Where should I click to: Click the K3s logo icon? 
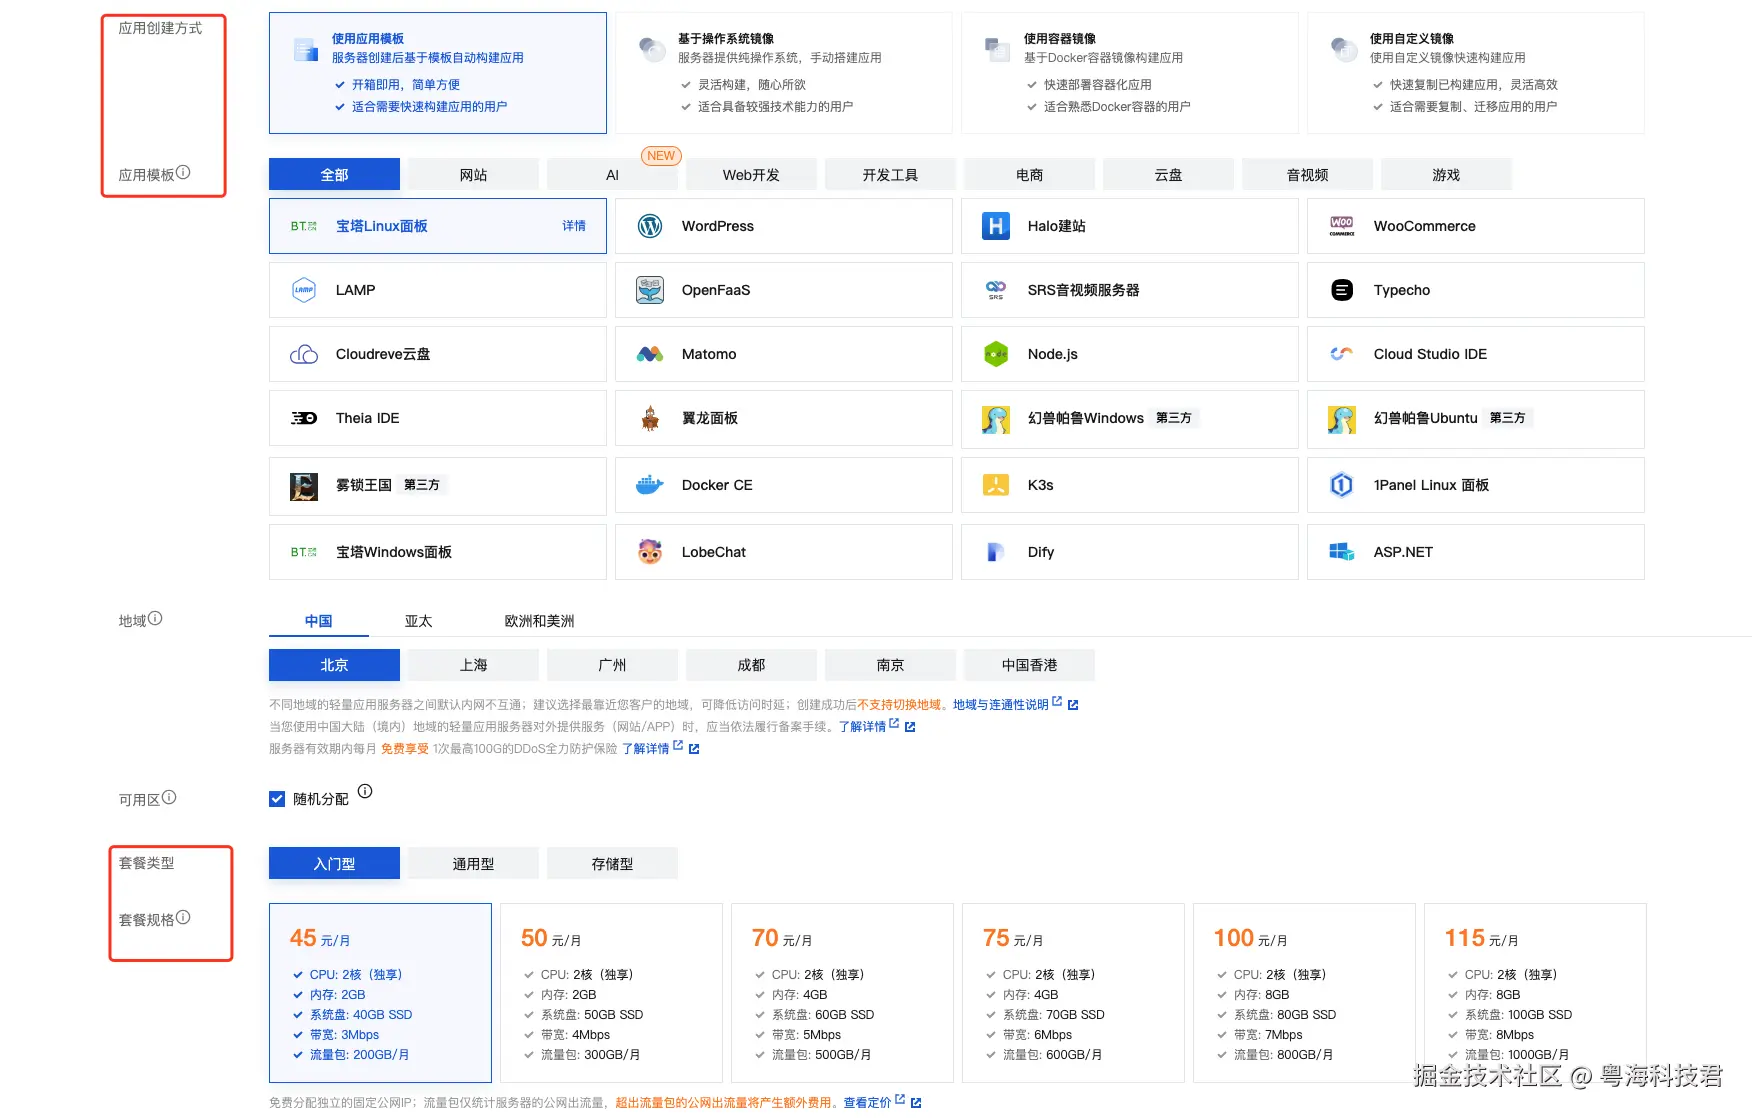click(996, 485)
